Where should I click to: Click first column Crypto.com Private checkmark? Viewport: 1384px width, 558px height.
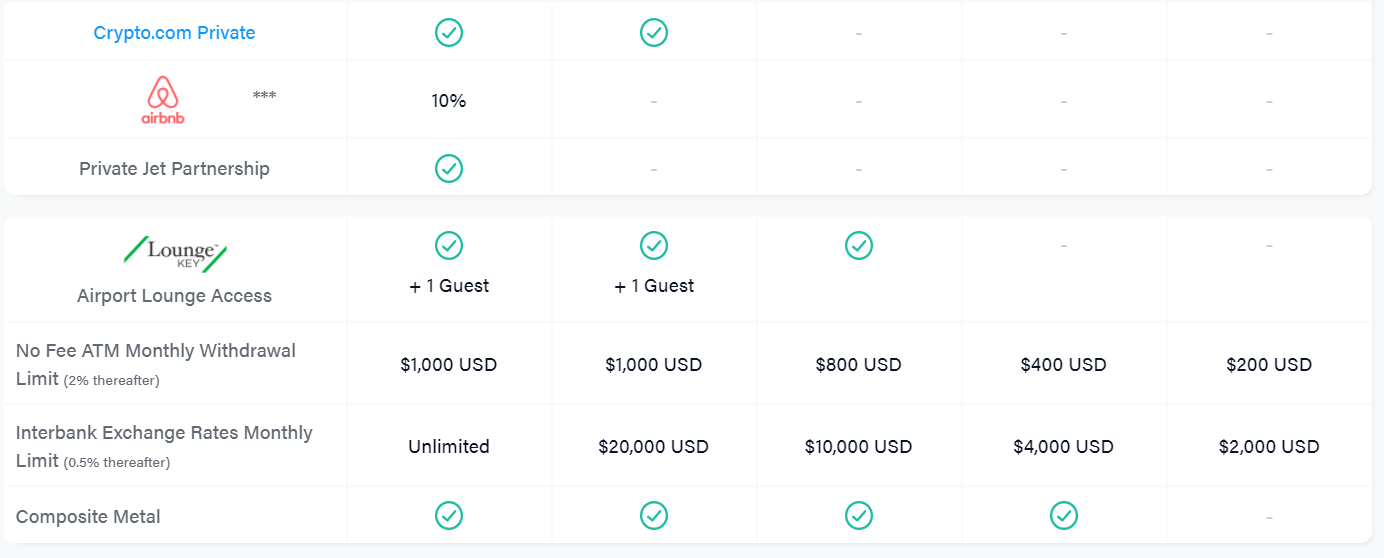coord(449,33)
